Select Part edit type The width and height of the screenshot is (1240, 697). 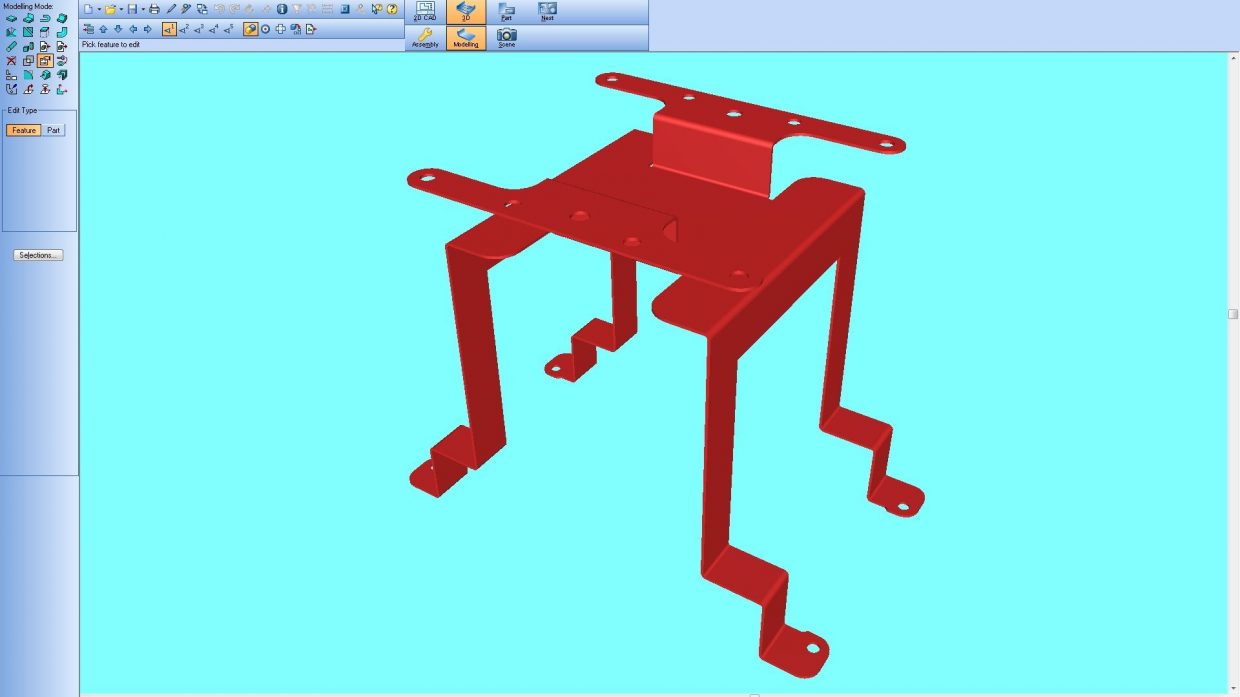click(x=54, y=130)
